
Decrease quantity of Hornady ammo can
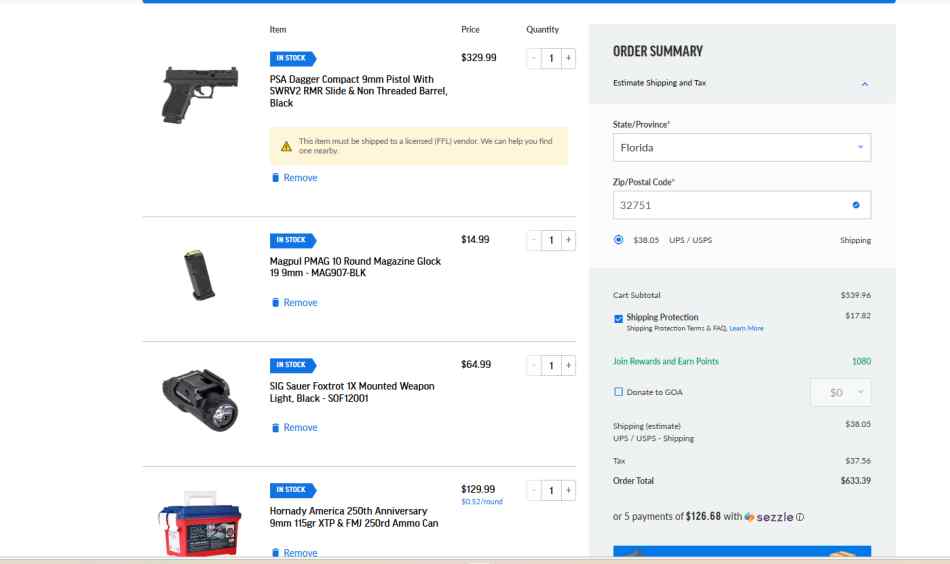(534, 490)
